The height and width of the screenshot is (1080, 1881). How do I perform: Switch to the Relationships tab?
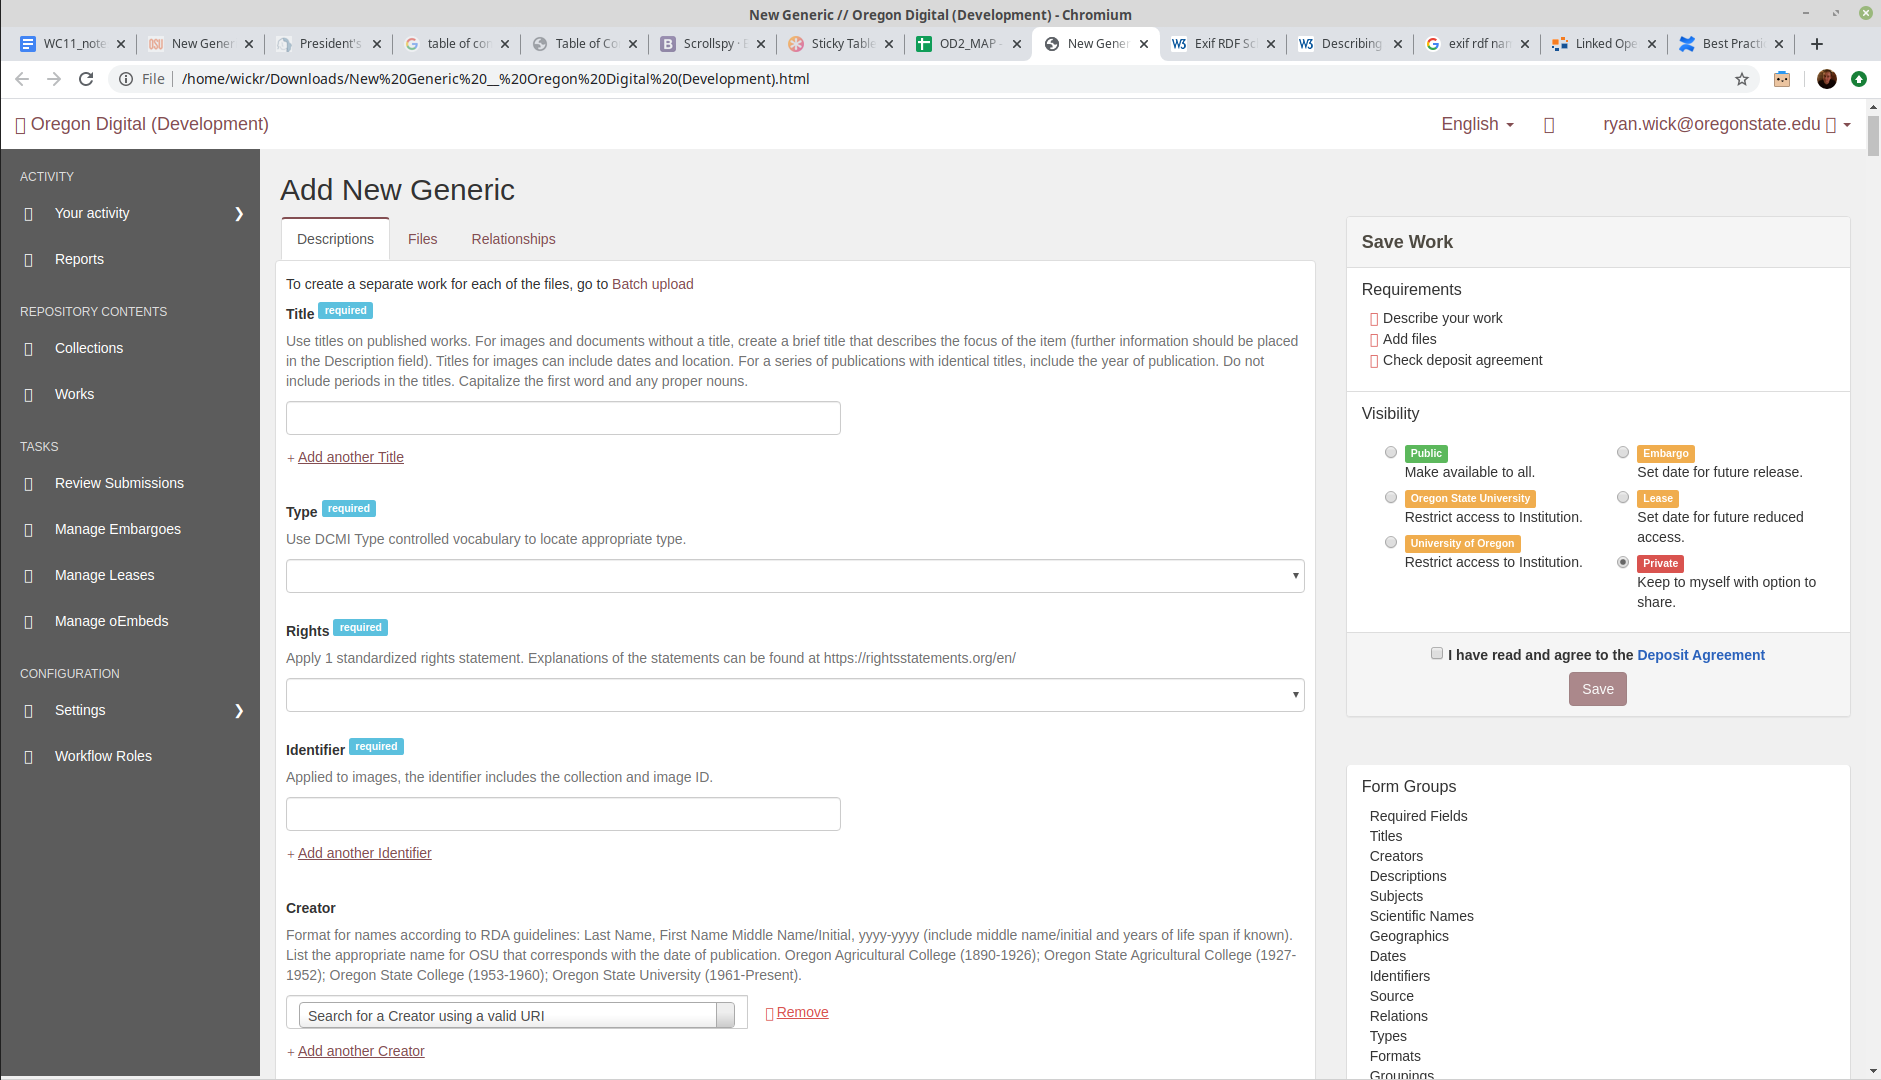513,239
